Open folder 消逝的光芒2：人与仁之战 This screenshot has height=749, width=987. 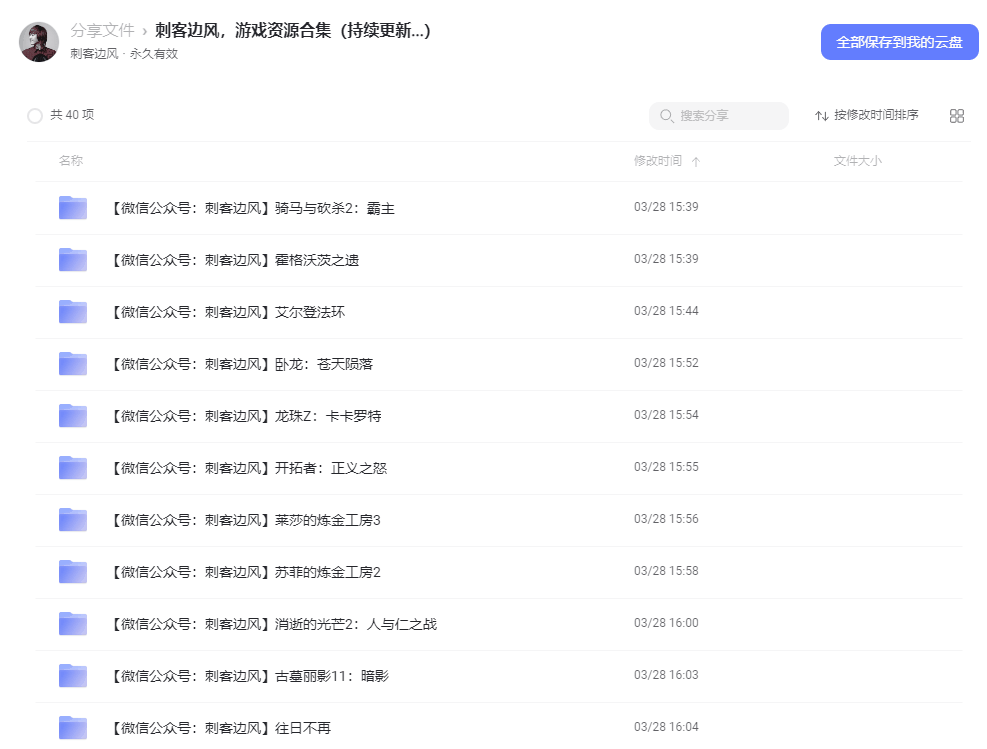274,624
